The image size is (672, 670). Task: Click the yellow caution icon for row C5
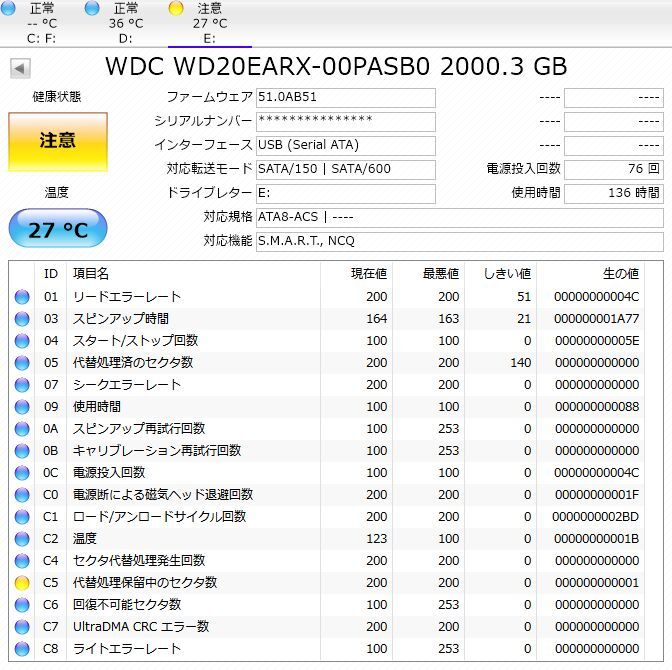click(22, 583)
